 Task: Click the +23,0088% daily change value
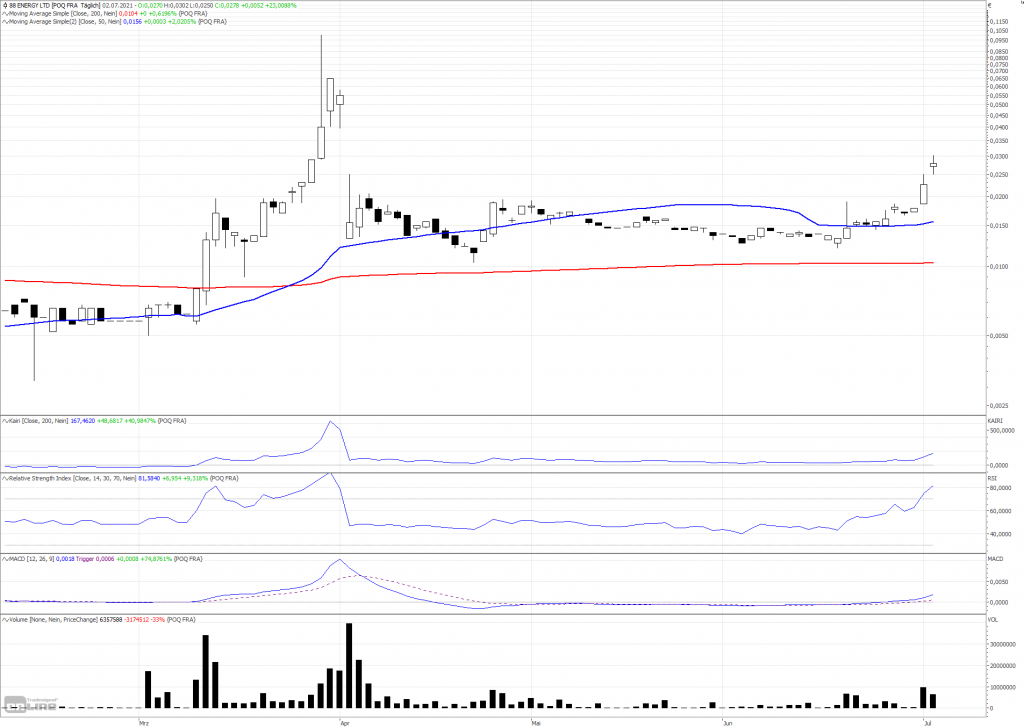[x=280, y=5]
